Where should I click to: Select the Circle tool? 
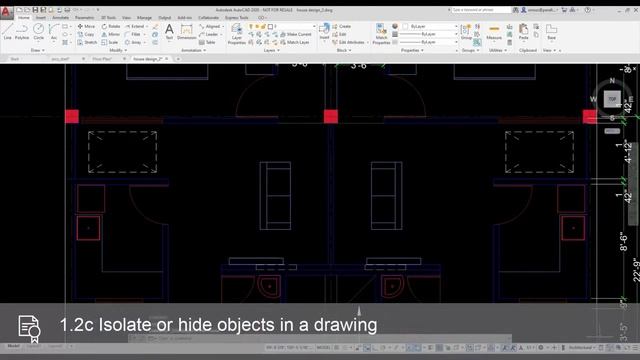38,32
